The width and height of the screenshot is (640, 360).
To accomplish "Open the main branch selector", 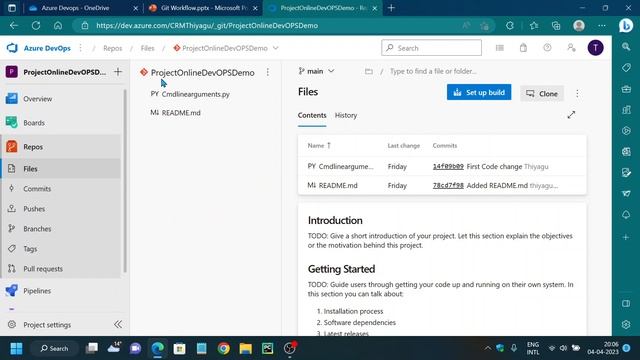I will pyautogui.click(x=316, y=71).
